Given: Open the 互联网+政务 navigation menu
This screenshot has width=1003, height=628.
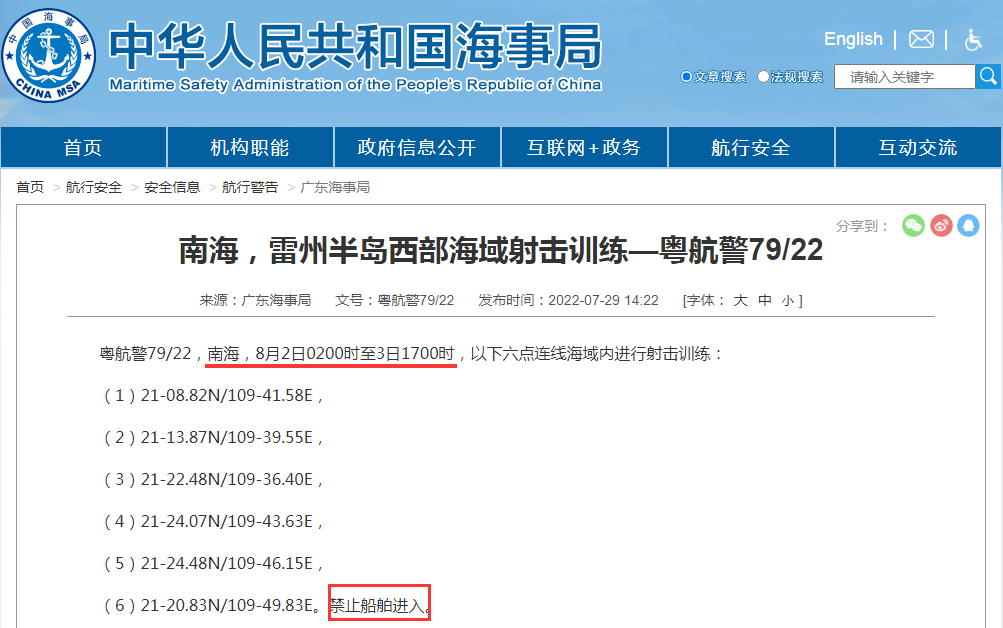Looking at the screenshot, I should point(584,148).
